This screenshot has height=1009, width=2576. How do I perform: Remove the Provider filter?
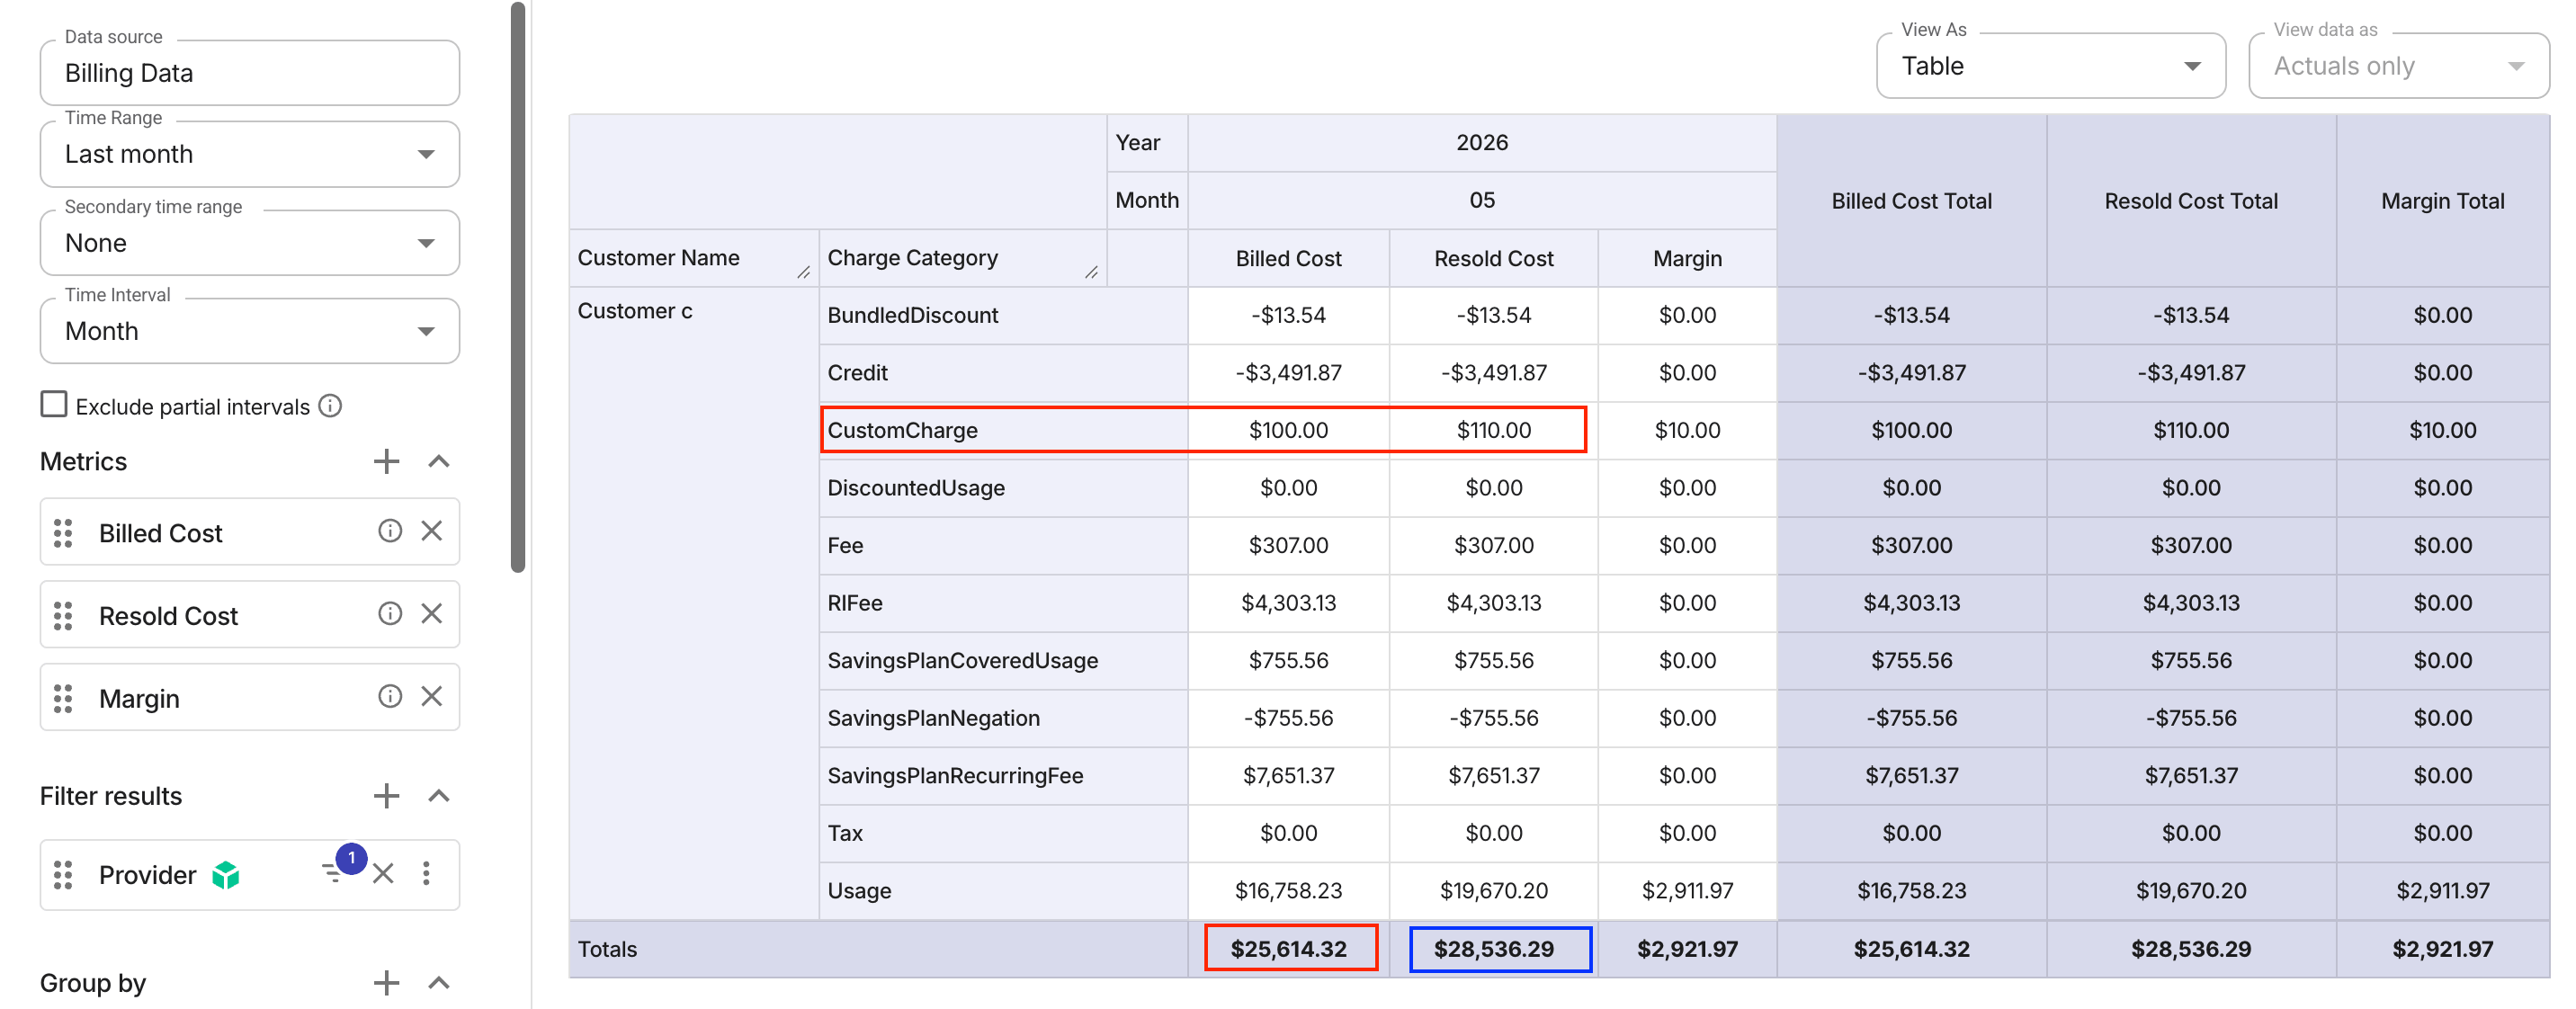point(383,874)
